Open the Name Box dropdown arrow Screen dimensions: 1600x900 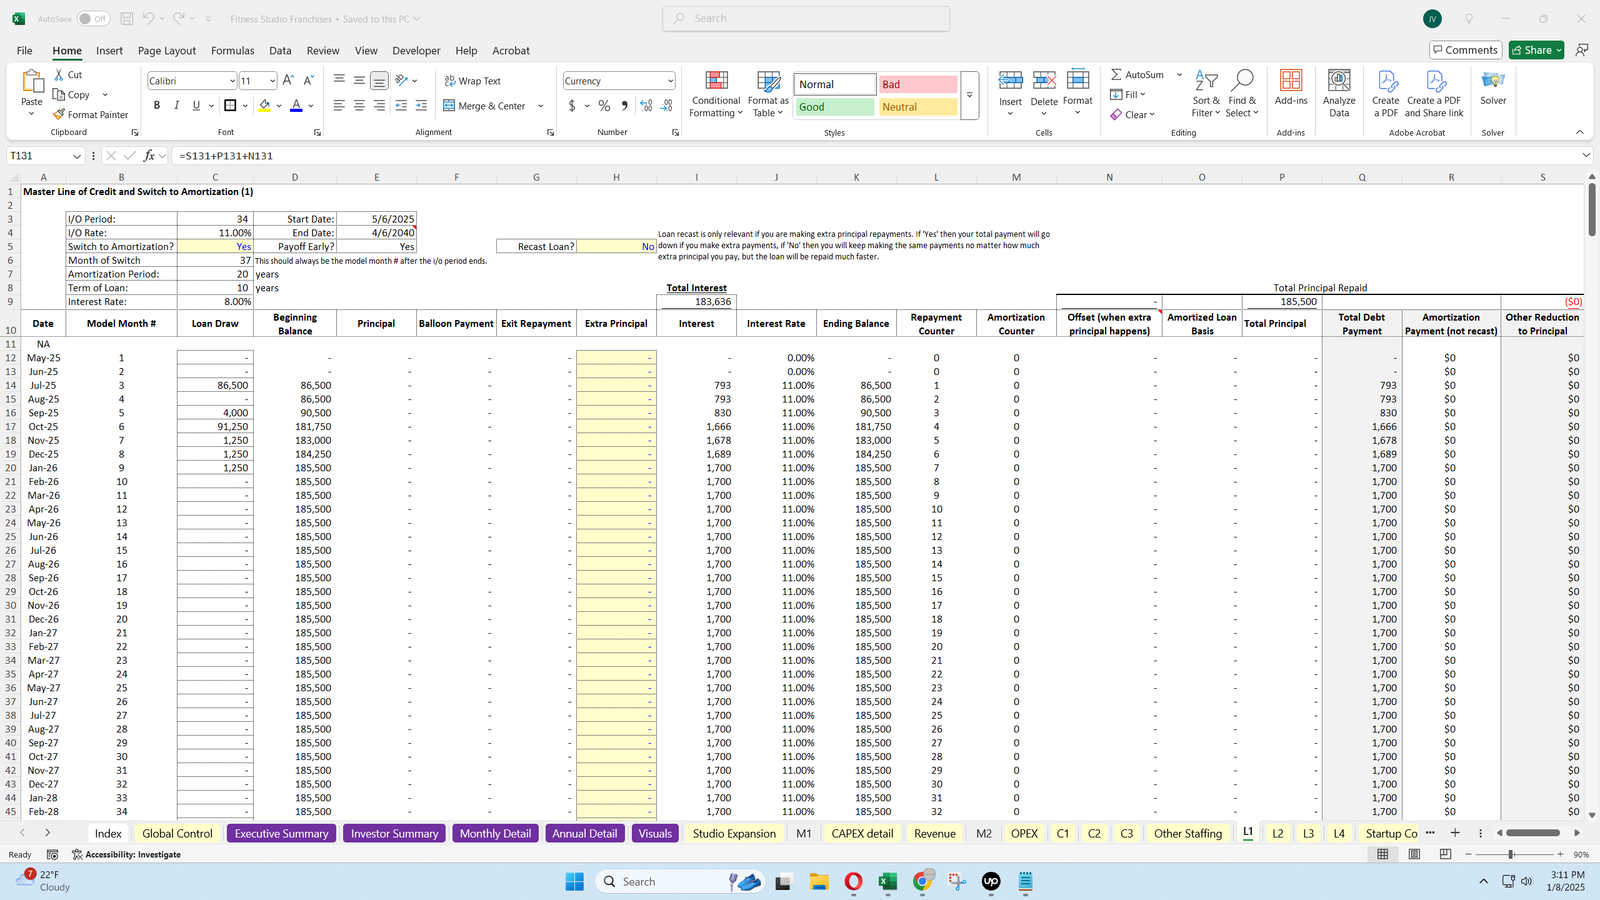pyautogui.click(x=76, y=156)
